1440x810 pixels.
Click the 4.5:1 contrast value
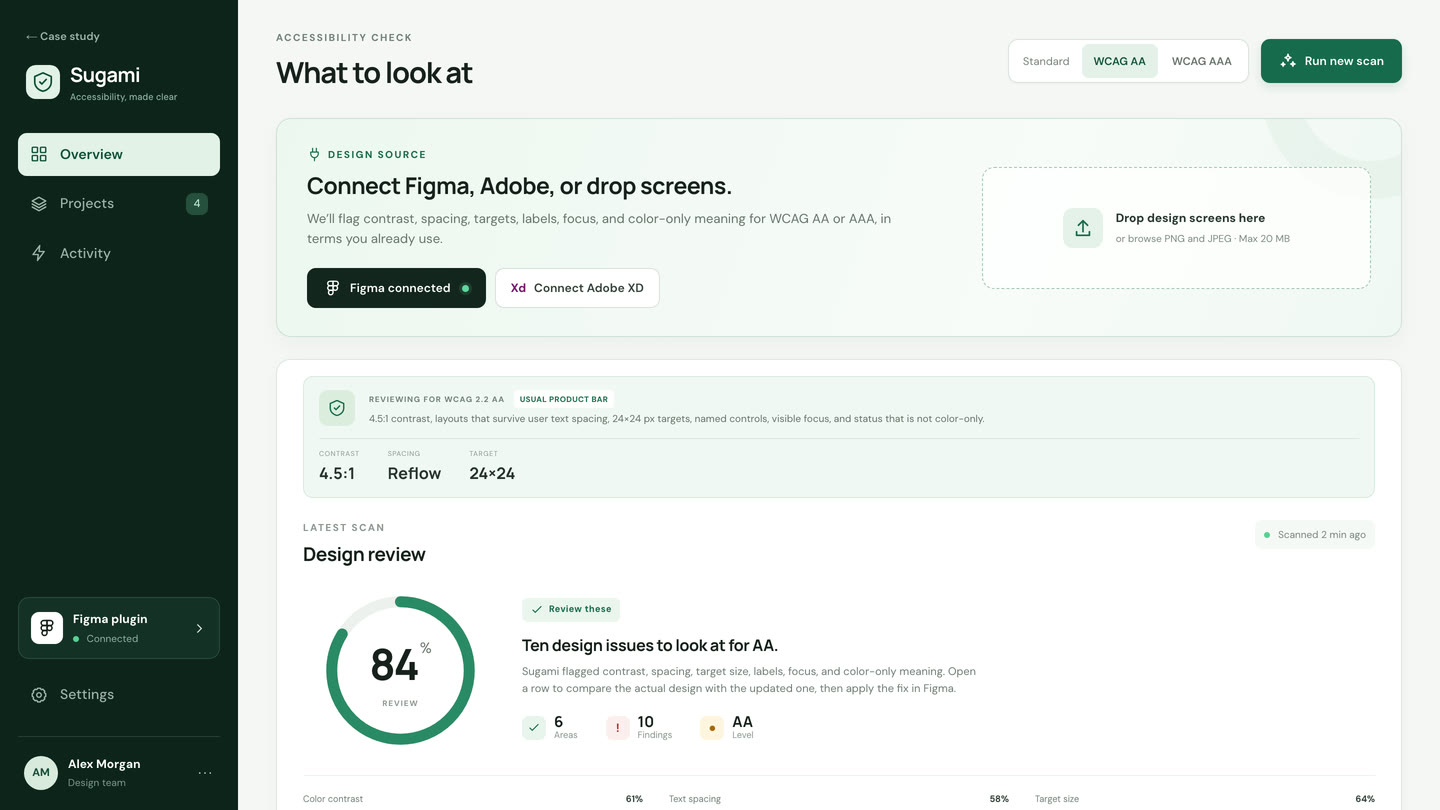[x=337, y=474]
